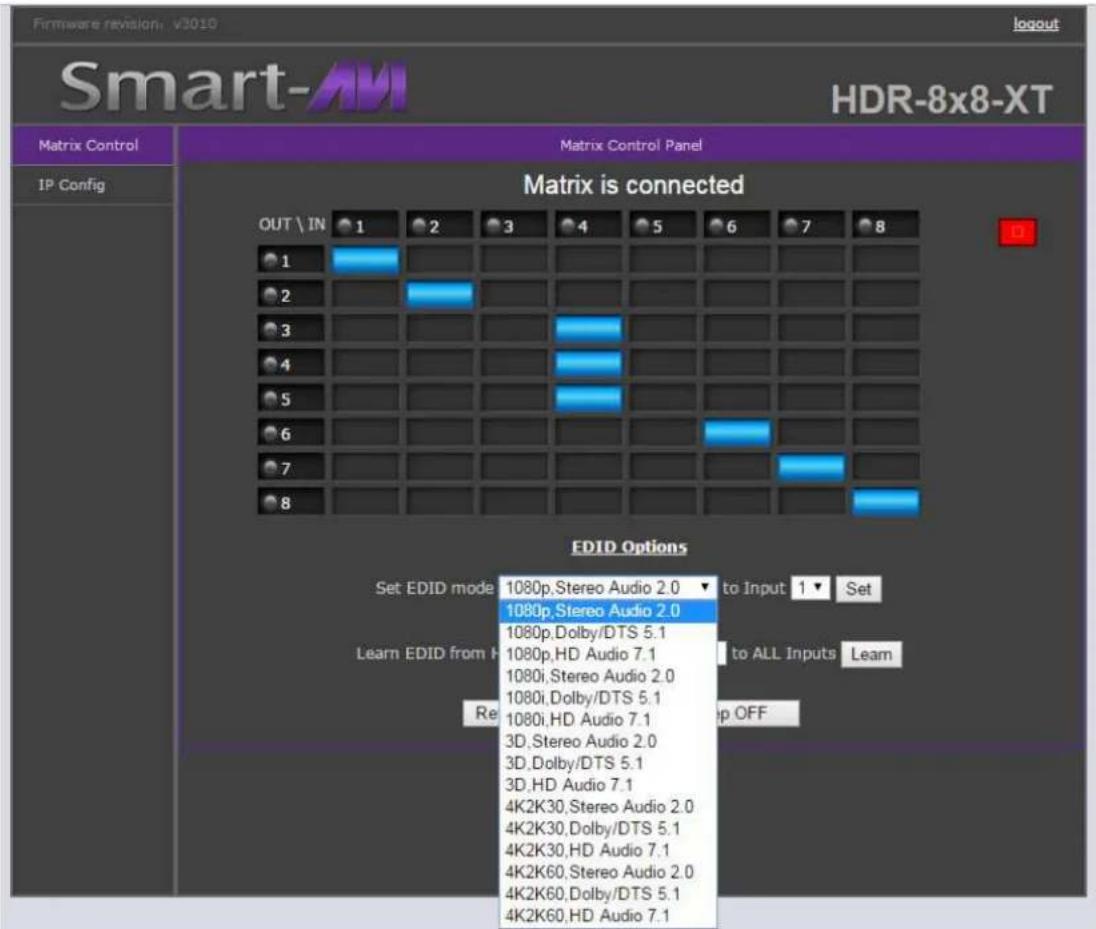This screenshot has height=929, width=1096.
Task: Toggle active crosspoint output 3 input 4
Action: tap(588, 329)
